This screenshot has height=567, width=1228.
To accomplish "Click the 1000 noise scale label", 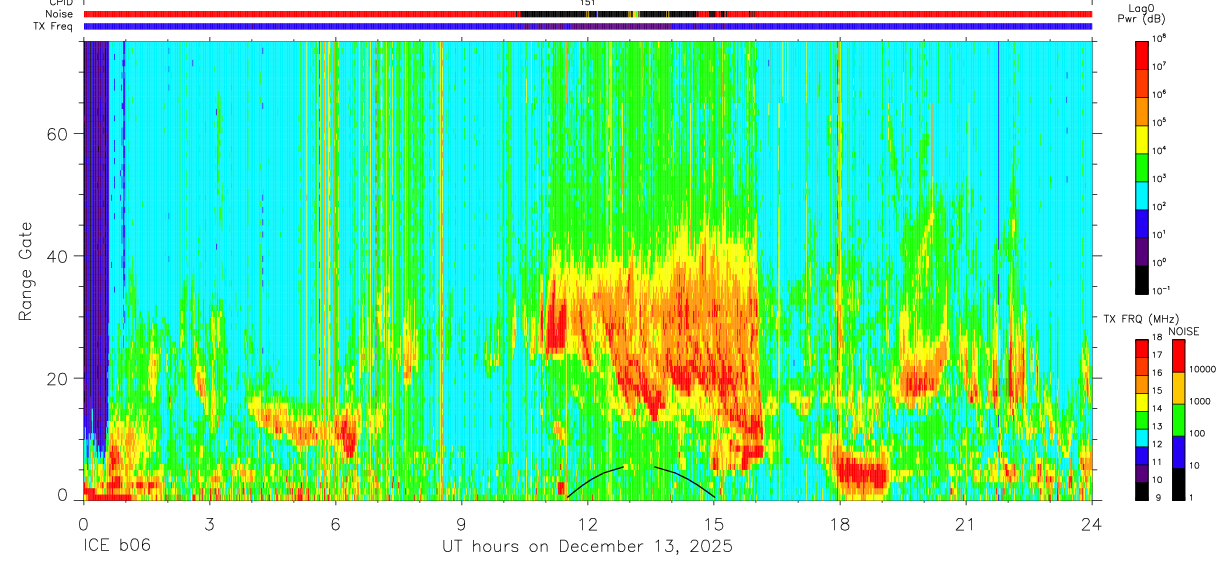I will [1200, 402].
